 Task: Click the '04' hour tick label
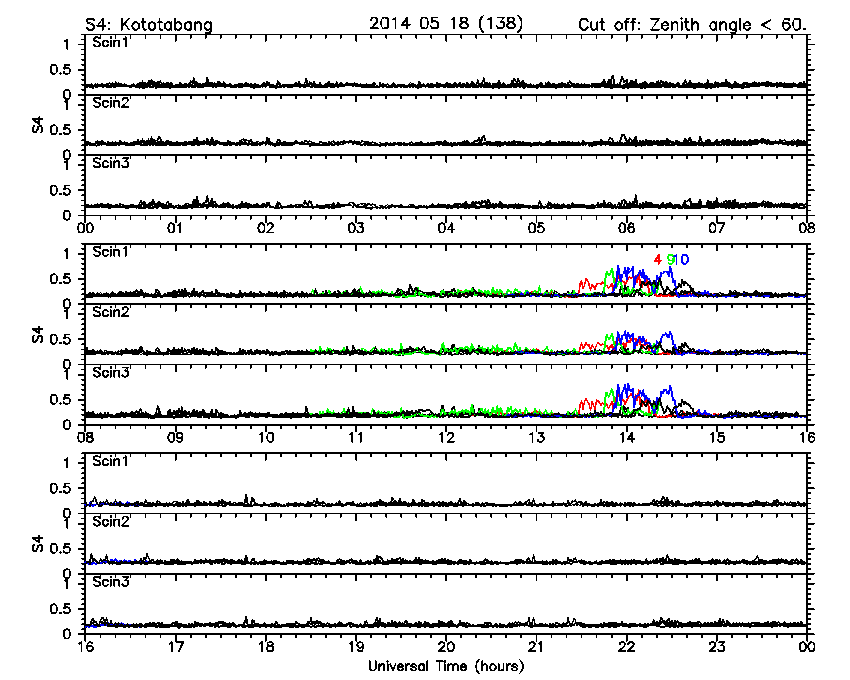coord(446,228)
